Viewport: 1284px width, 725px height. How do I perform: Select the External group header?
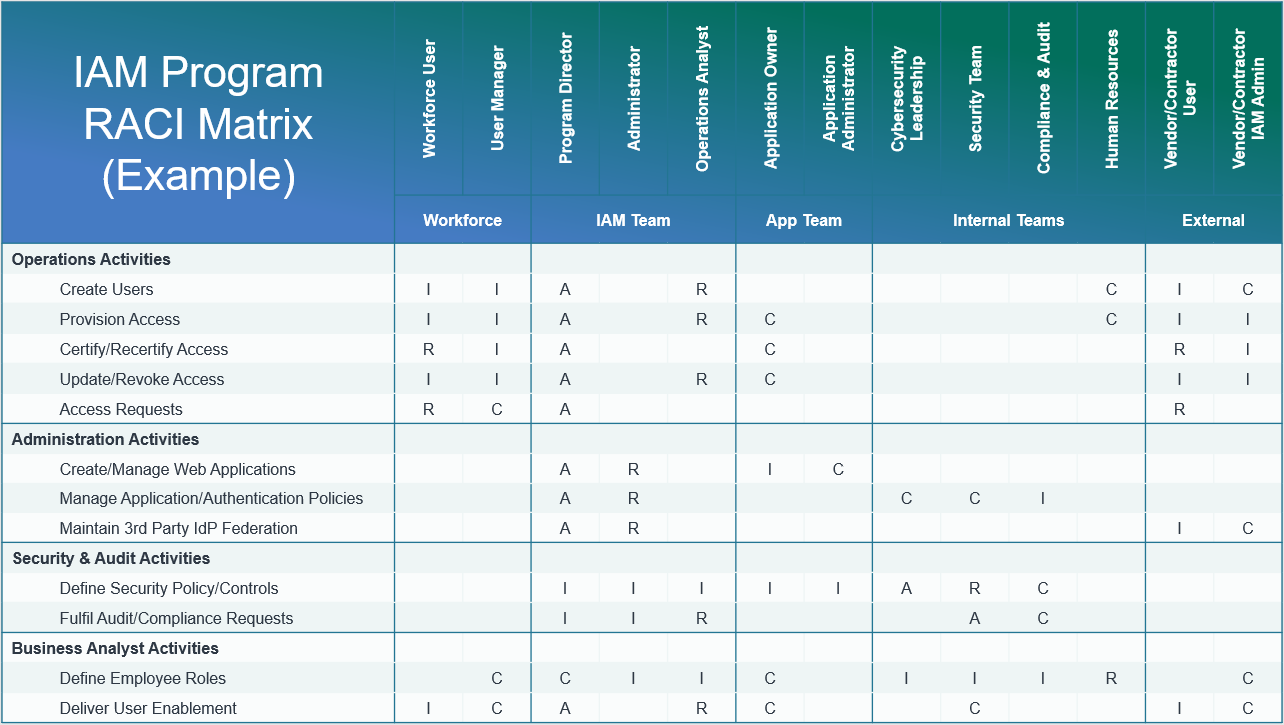[1213, 220]
